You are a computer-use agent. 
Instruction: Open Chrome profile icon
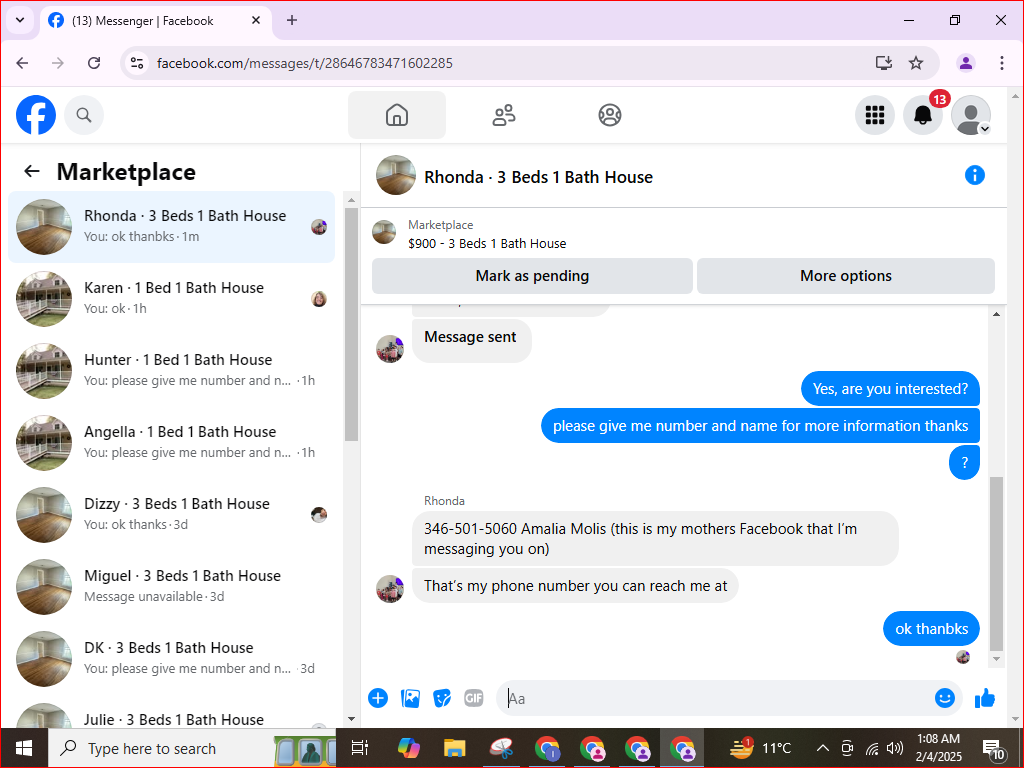(x=966, y=63)
